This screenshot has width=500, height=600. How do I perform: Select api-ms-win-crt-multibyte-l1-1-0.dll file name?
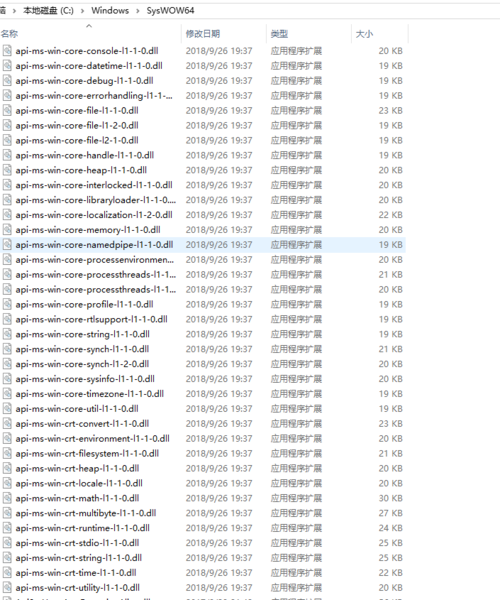click(x=86, y=513)
